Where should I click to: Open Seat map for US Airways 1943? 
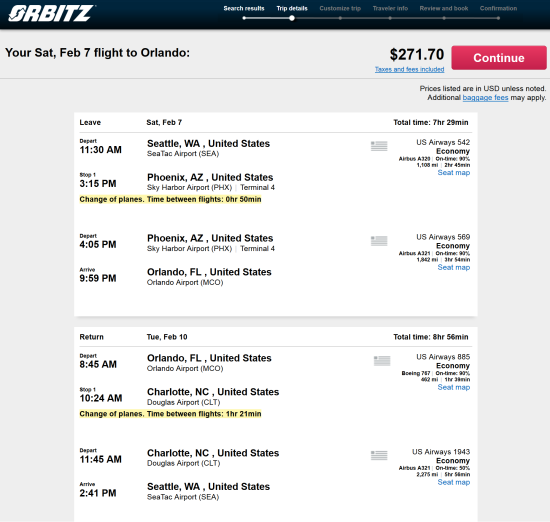[454, 482]
